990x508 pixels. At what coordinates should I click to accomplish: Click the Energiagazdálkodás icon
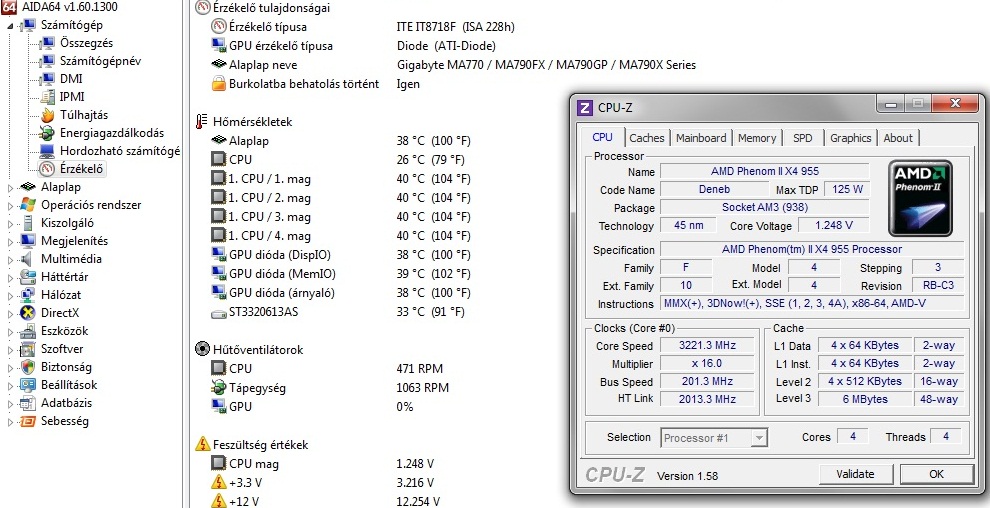[x=47, y=133]
